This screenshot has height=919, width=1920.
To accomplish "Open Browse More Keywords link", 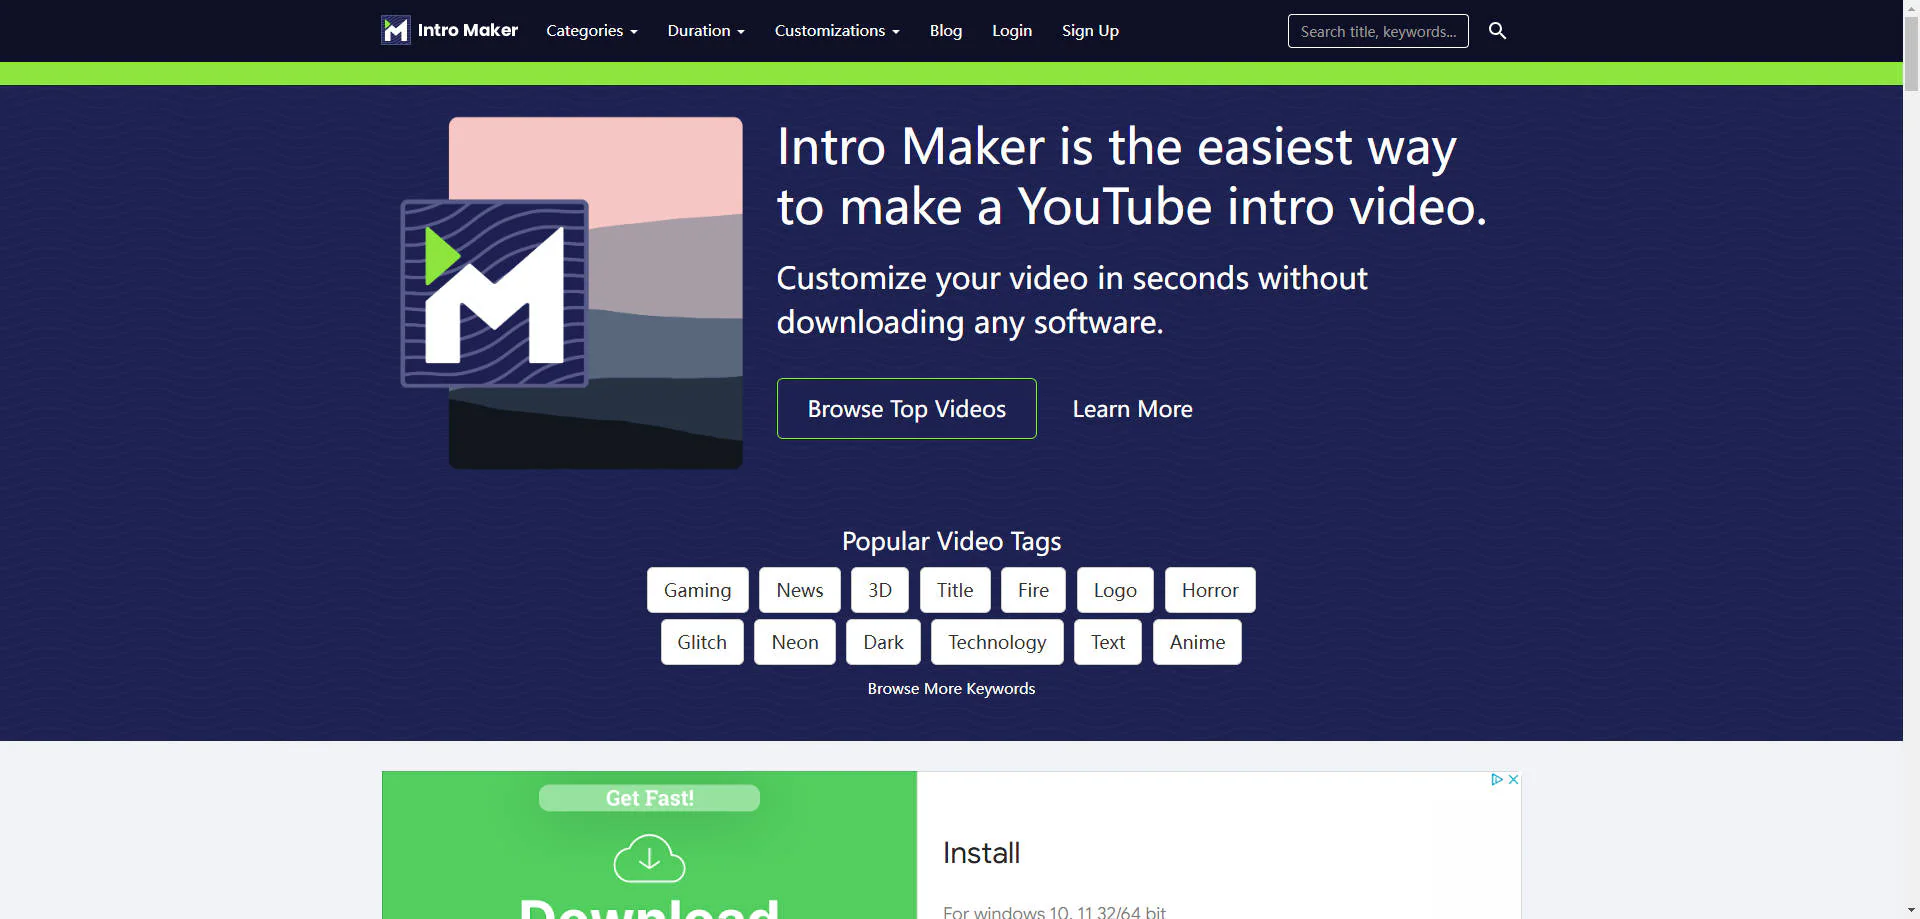I will click(x=951, y=689).
